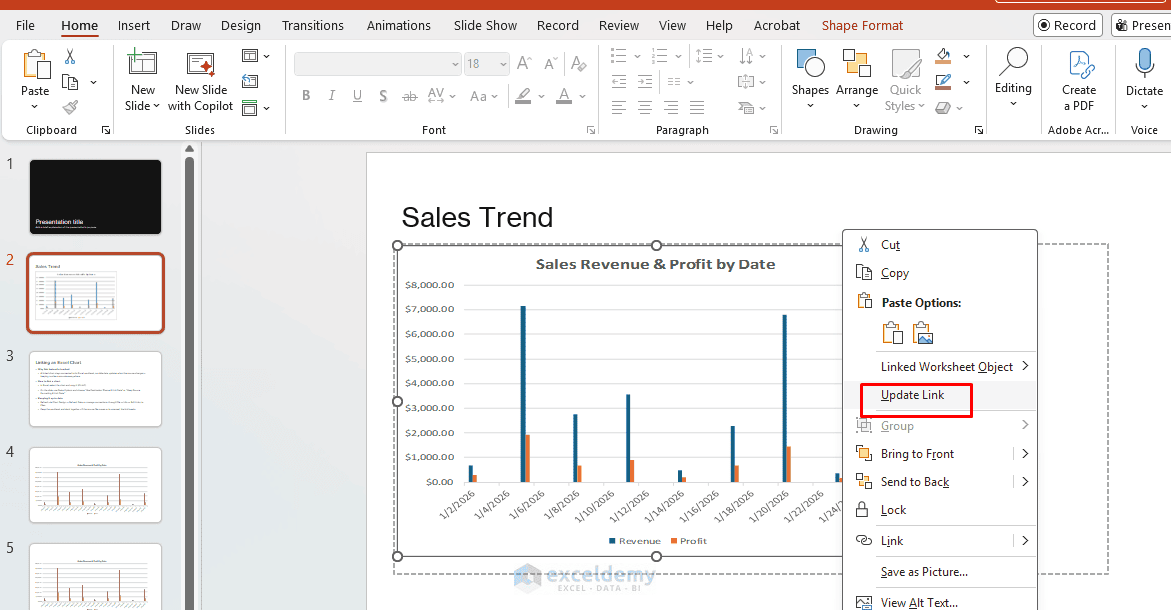The width and height of the screenshot is (1171, 610).
Task: Click the Quick Styles icon
Action: click(906, 64)
